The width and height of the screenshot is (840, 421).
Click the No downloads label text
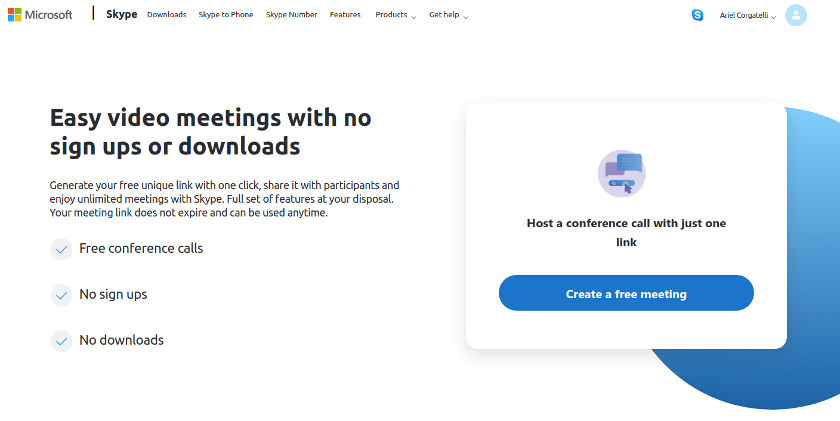click(121, 340)
